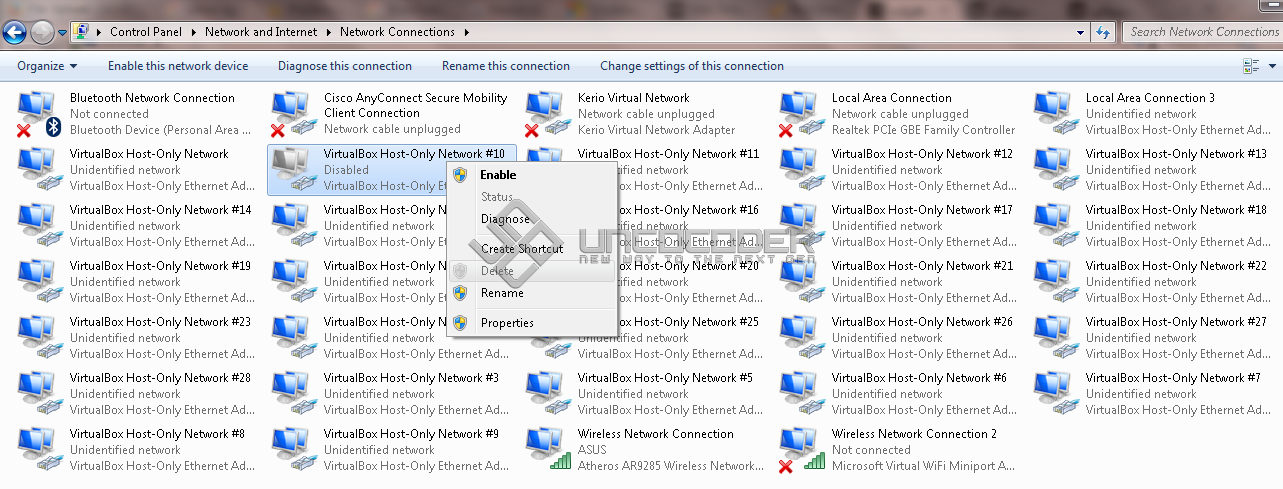Select VirtualBox Host-Only Network #19 icon
1283x489 pixels.
coord(39,282)
